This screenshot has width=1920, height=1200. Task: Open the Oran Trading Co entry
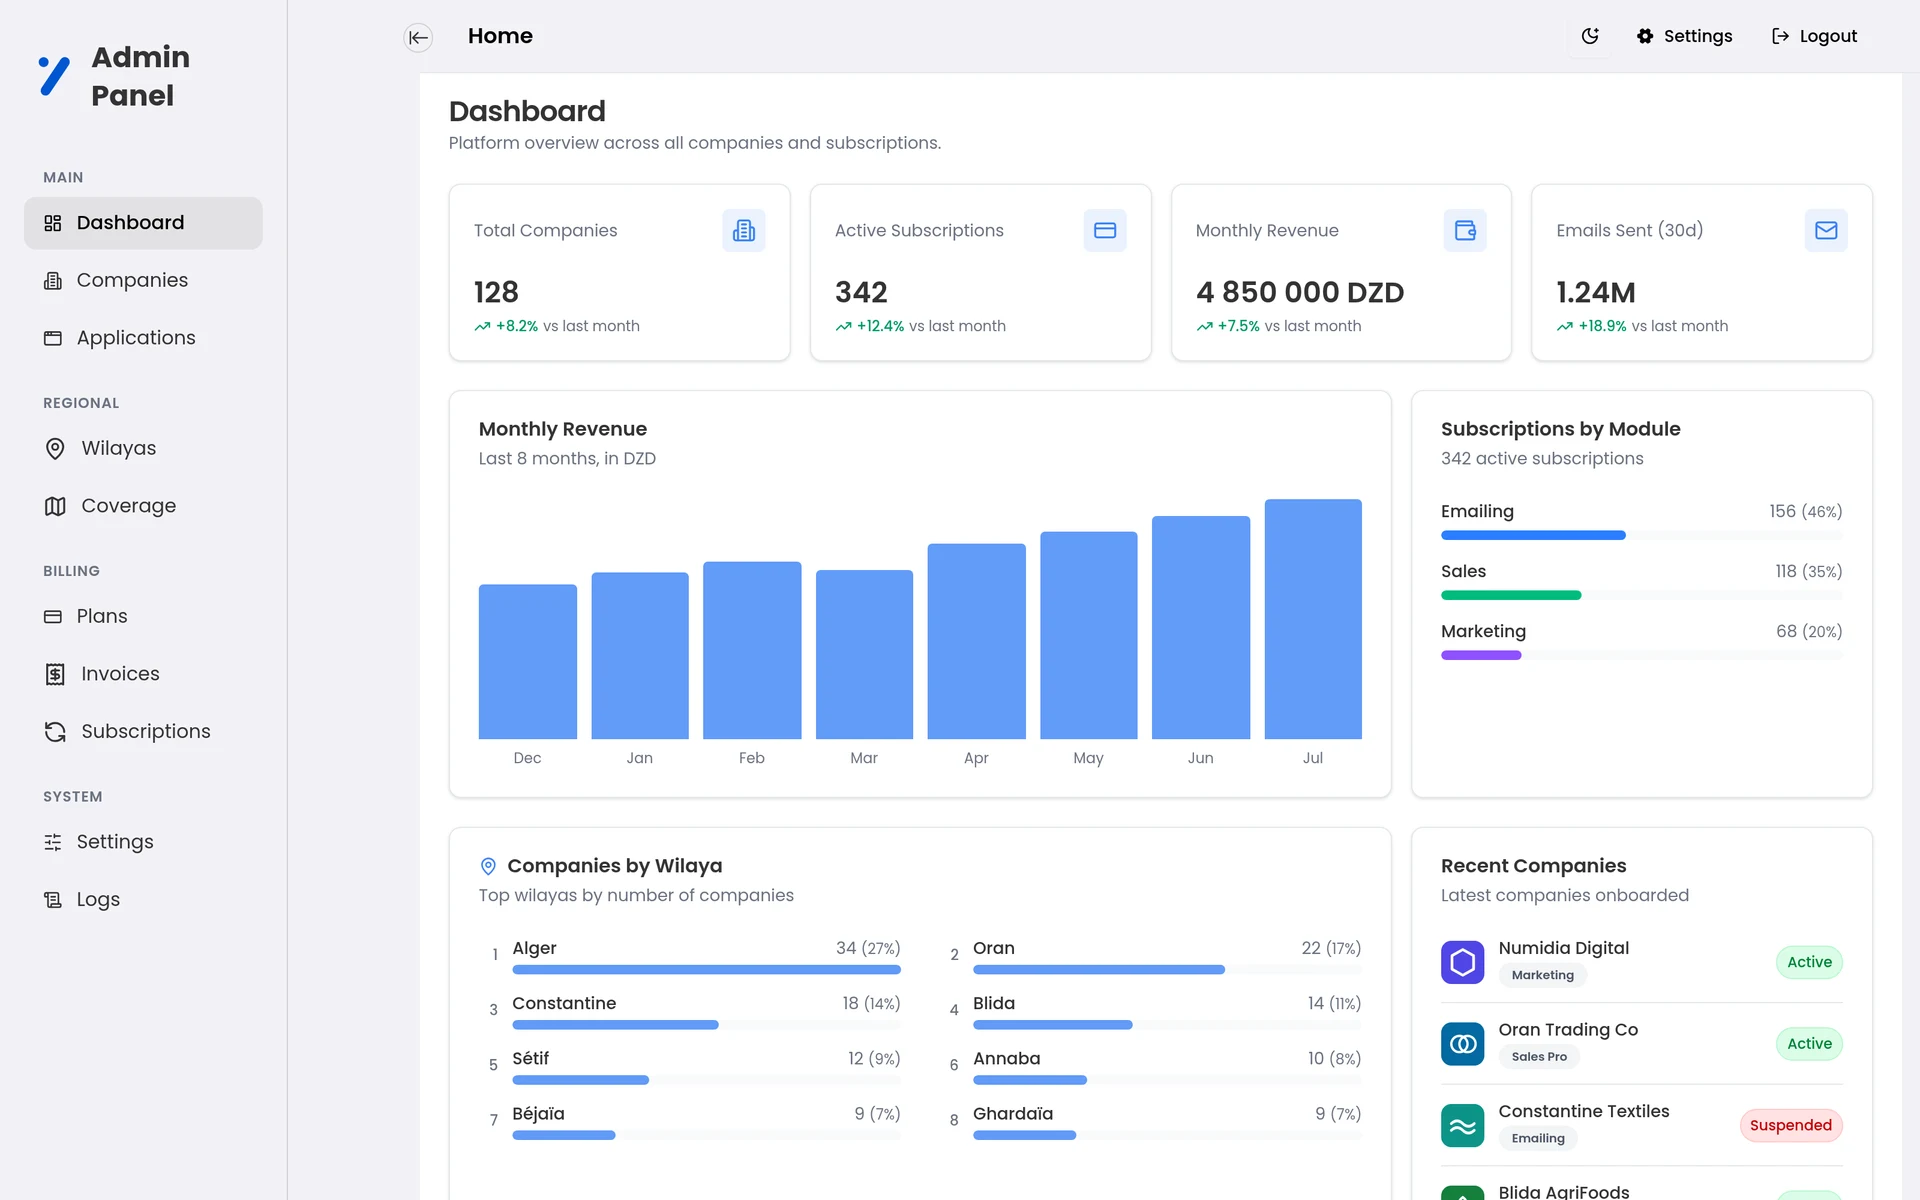1642,1044
